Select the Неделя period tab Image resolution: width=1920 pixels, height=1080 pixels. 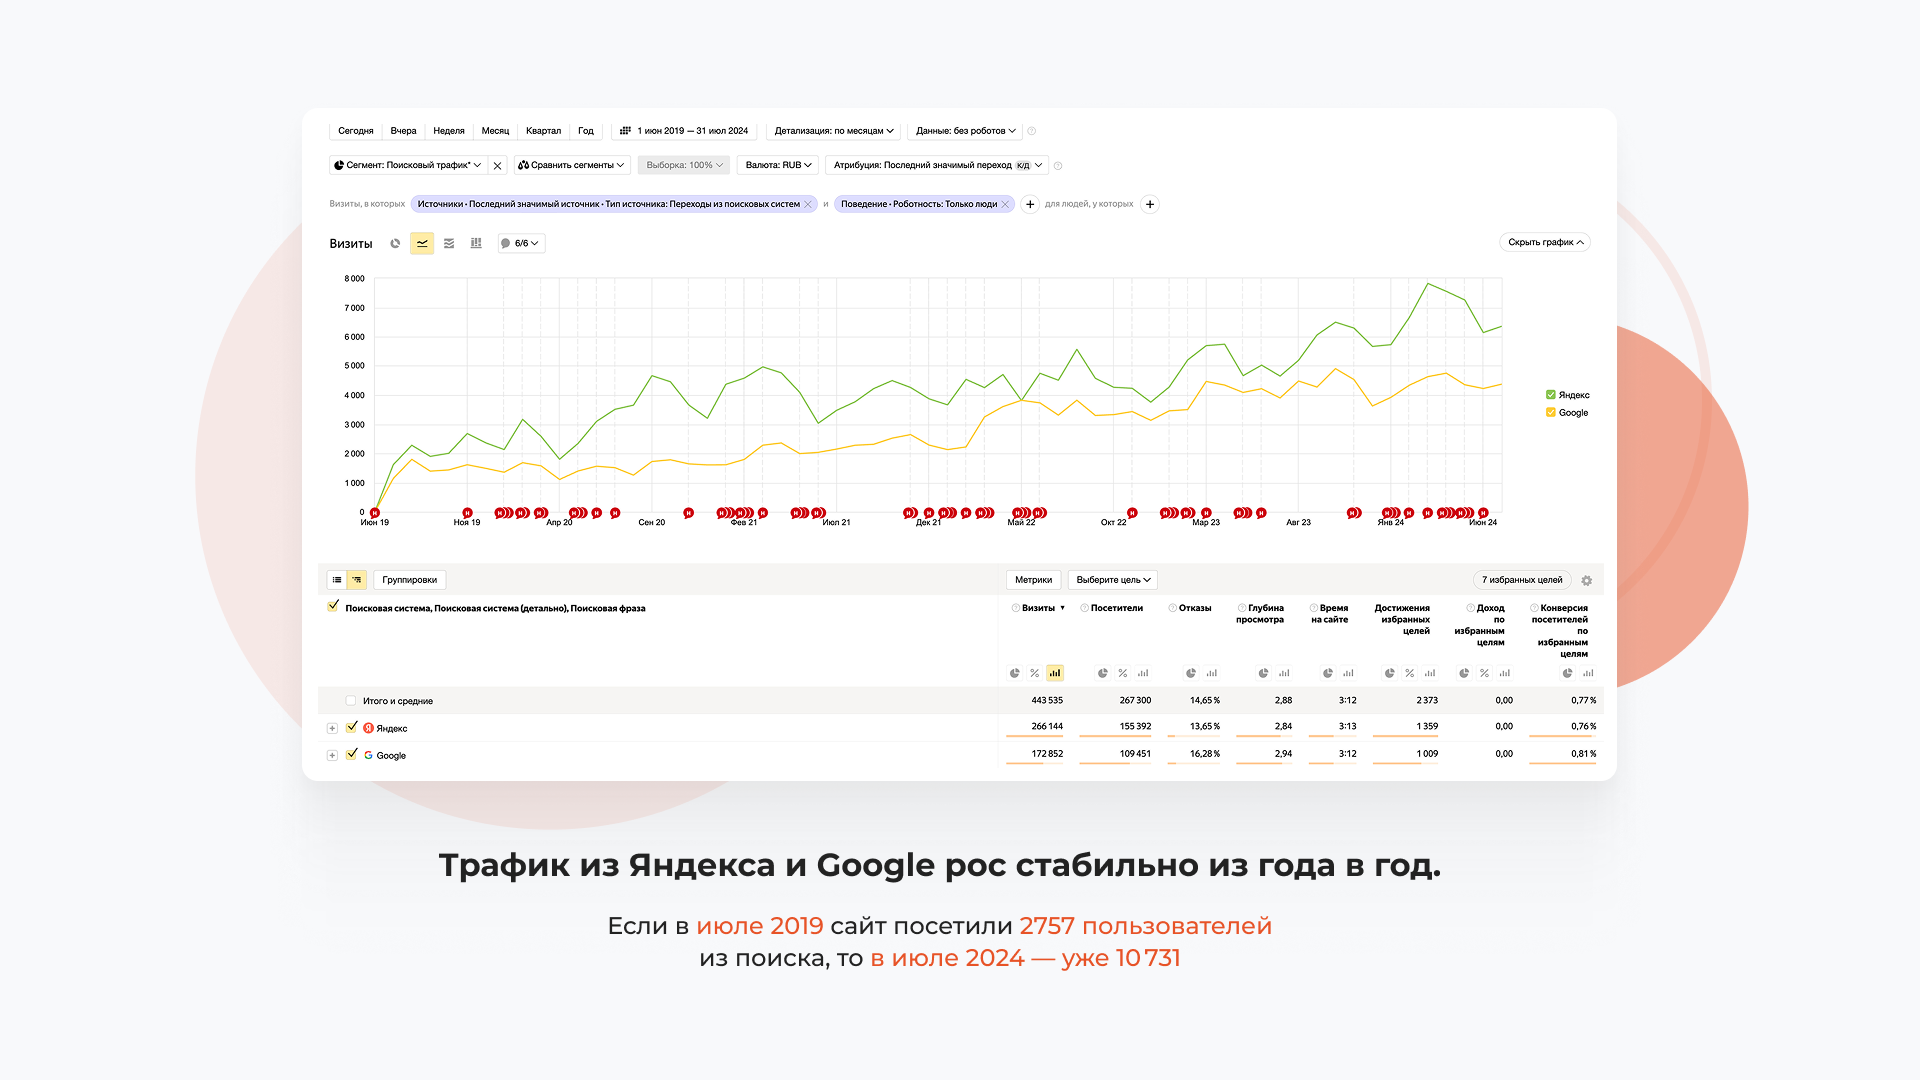[448, 131]
